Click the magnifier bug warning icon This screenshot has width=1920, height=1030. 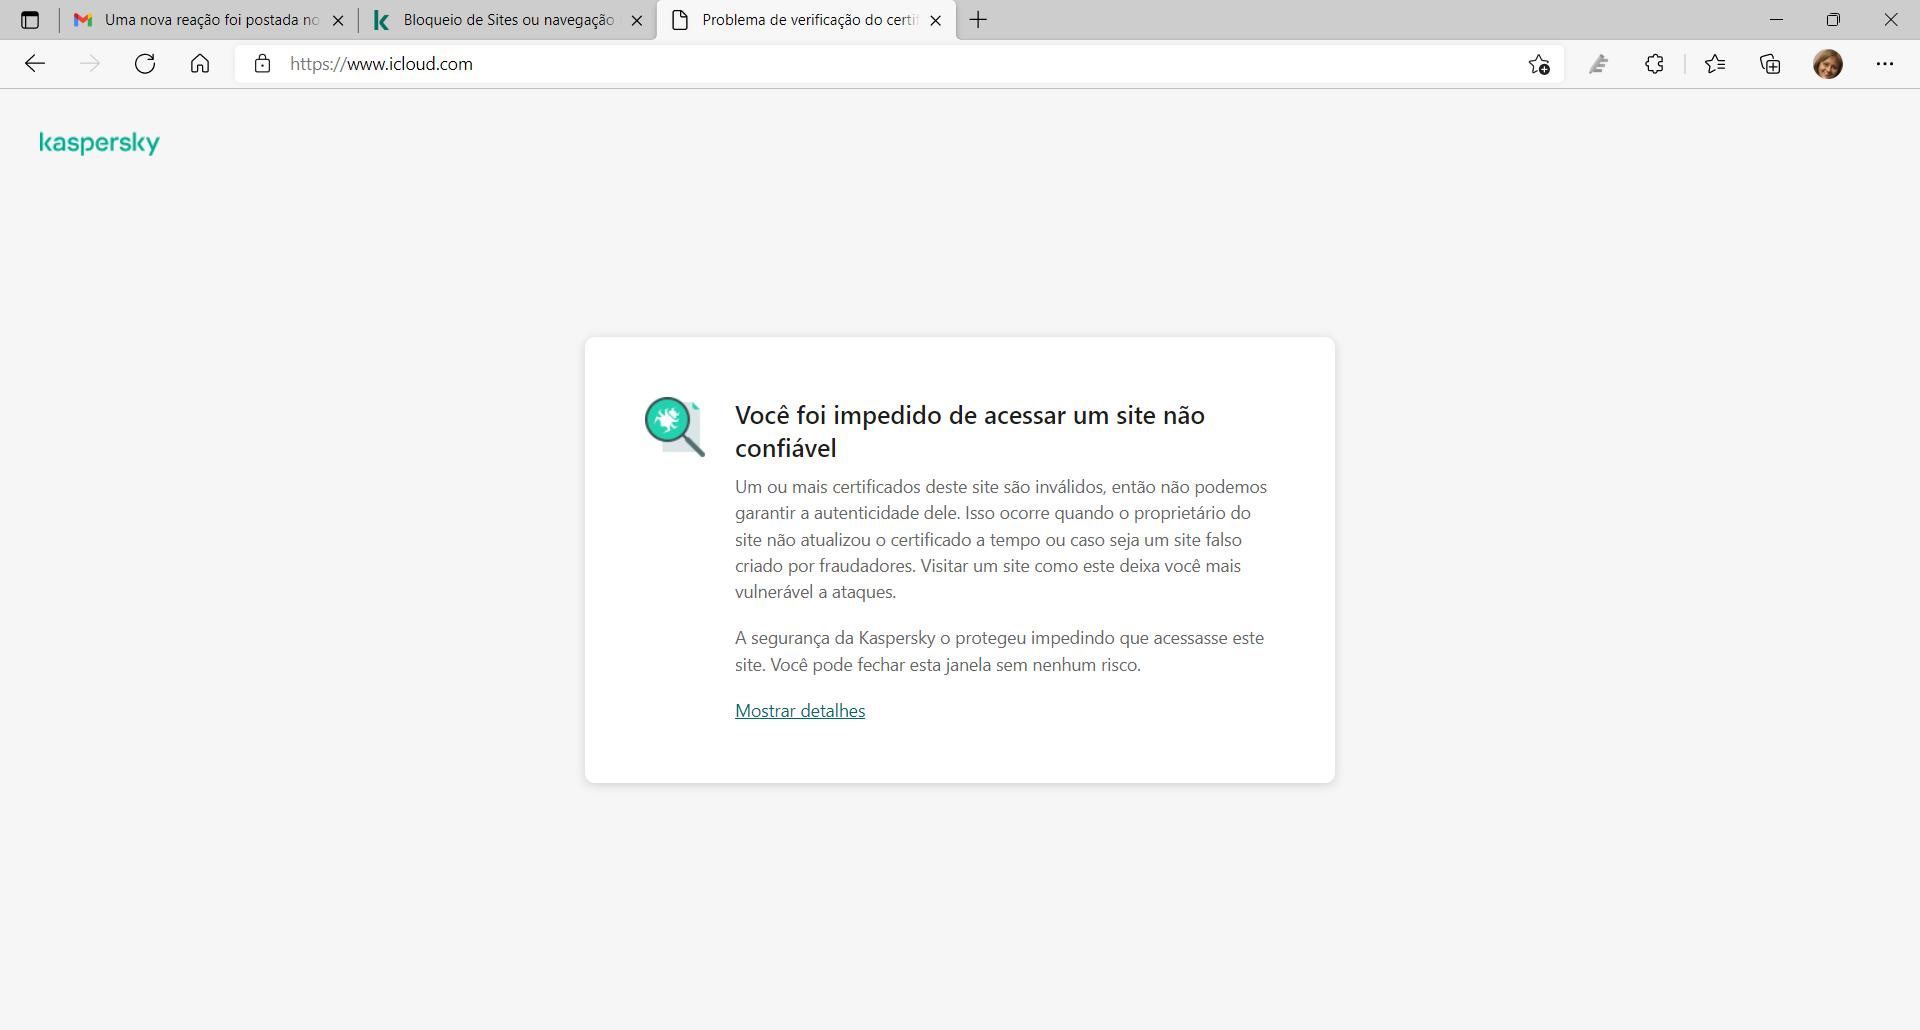(x=675, y=427)
